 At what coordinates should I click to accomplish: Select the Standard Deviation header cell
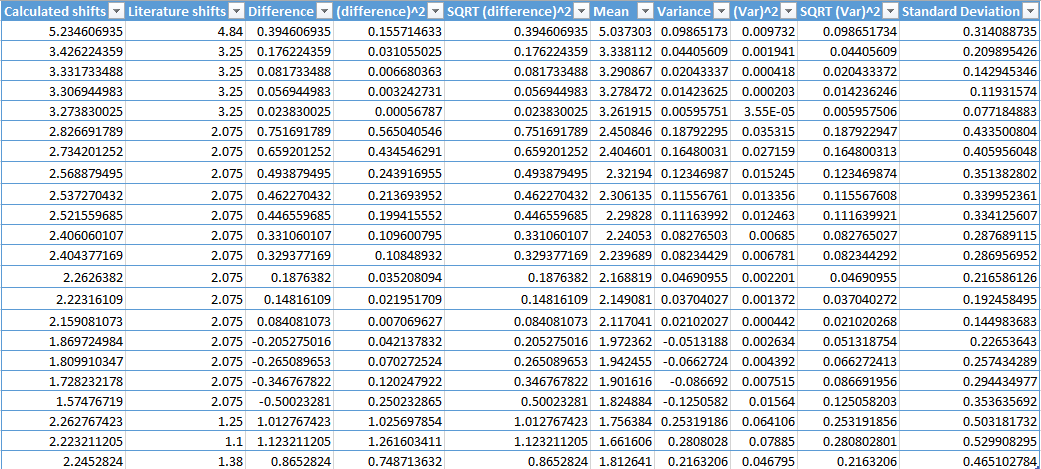coord(970,11)
